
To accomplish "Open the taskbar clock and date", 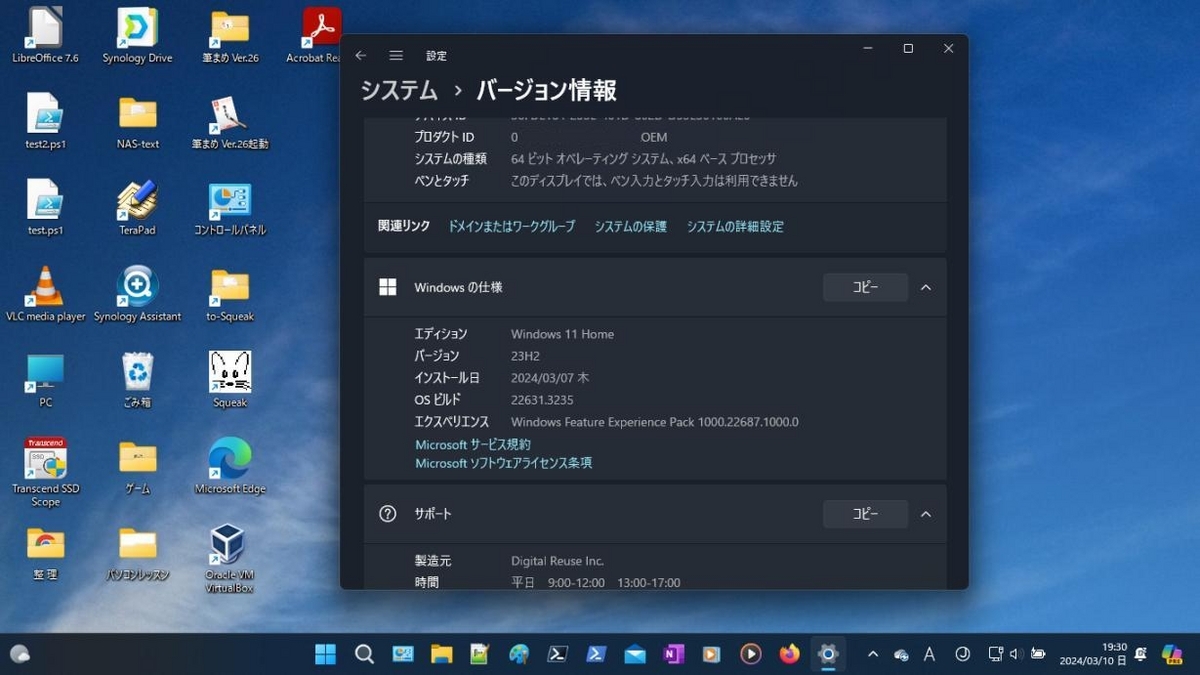I will (1093, 654).
